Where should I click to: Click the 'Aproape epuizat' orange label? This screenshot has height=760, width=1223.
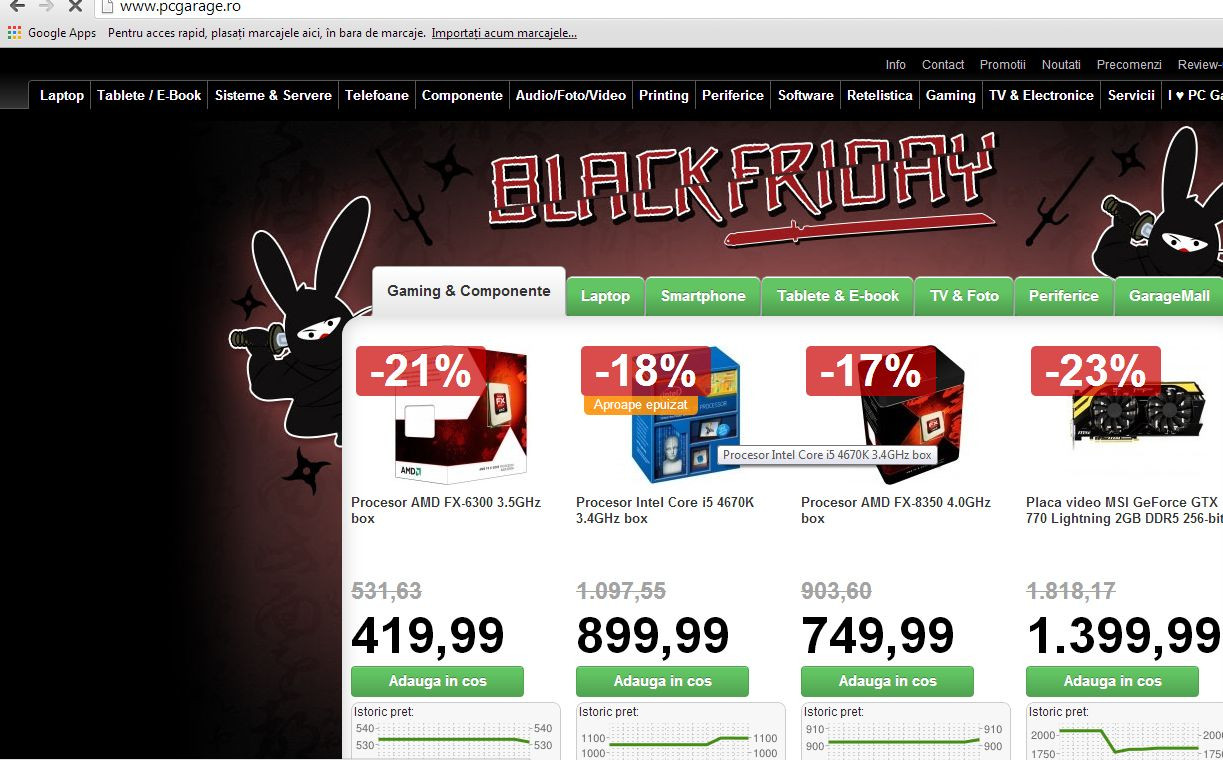coord(640,405)
